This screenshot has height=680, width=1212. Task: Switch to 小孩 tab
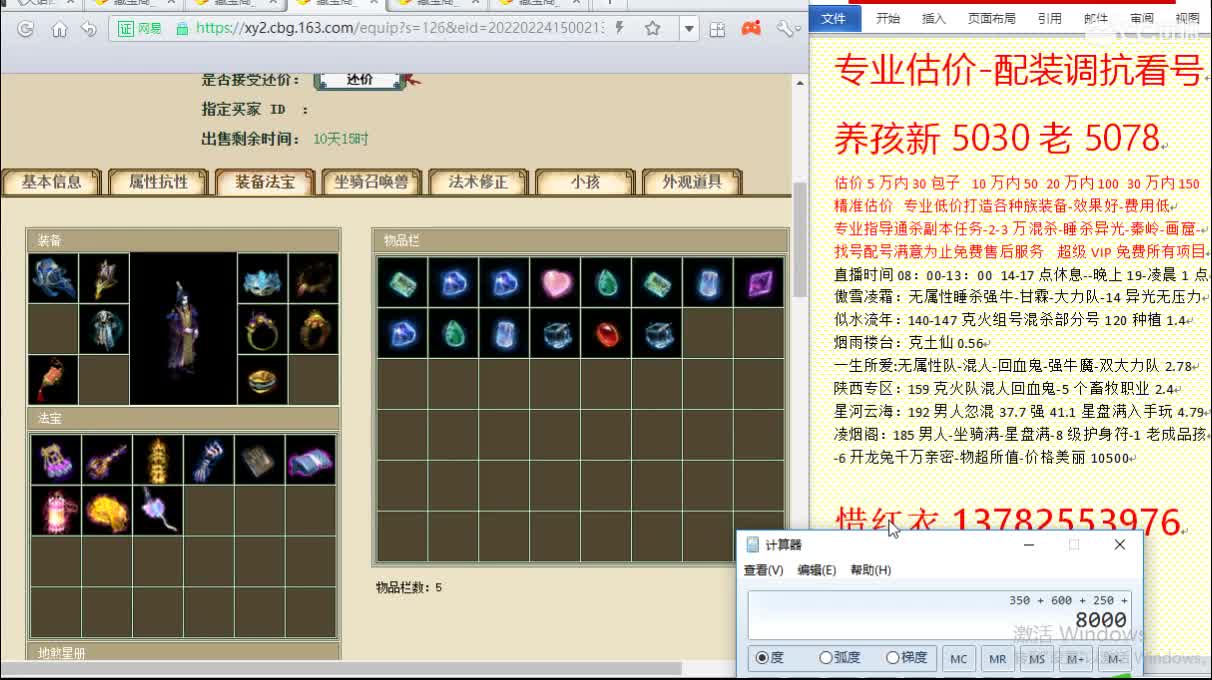(x=585, y=182)
